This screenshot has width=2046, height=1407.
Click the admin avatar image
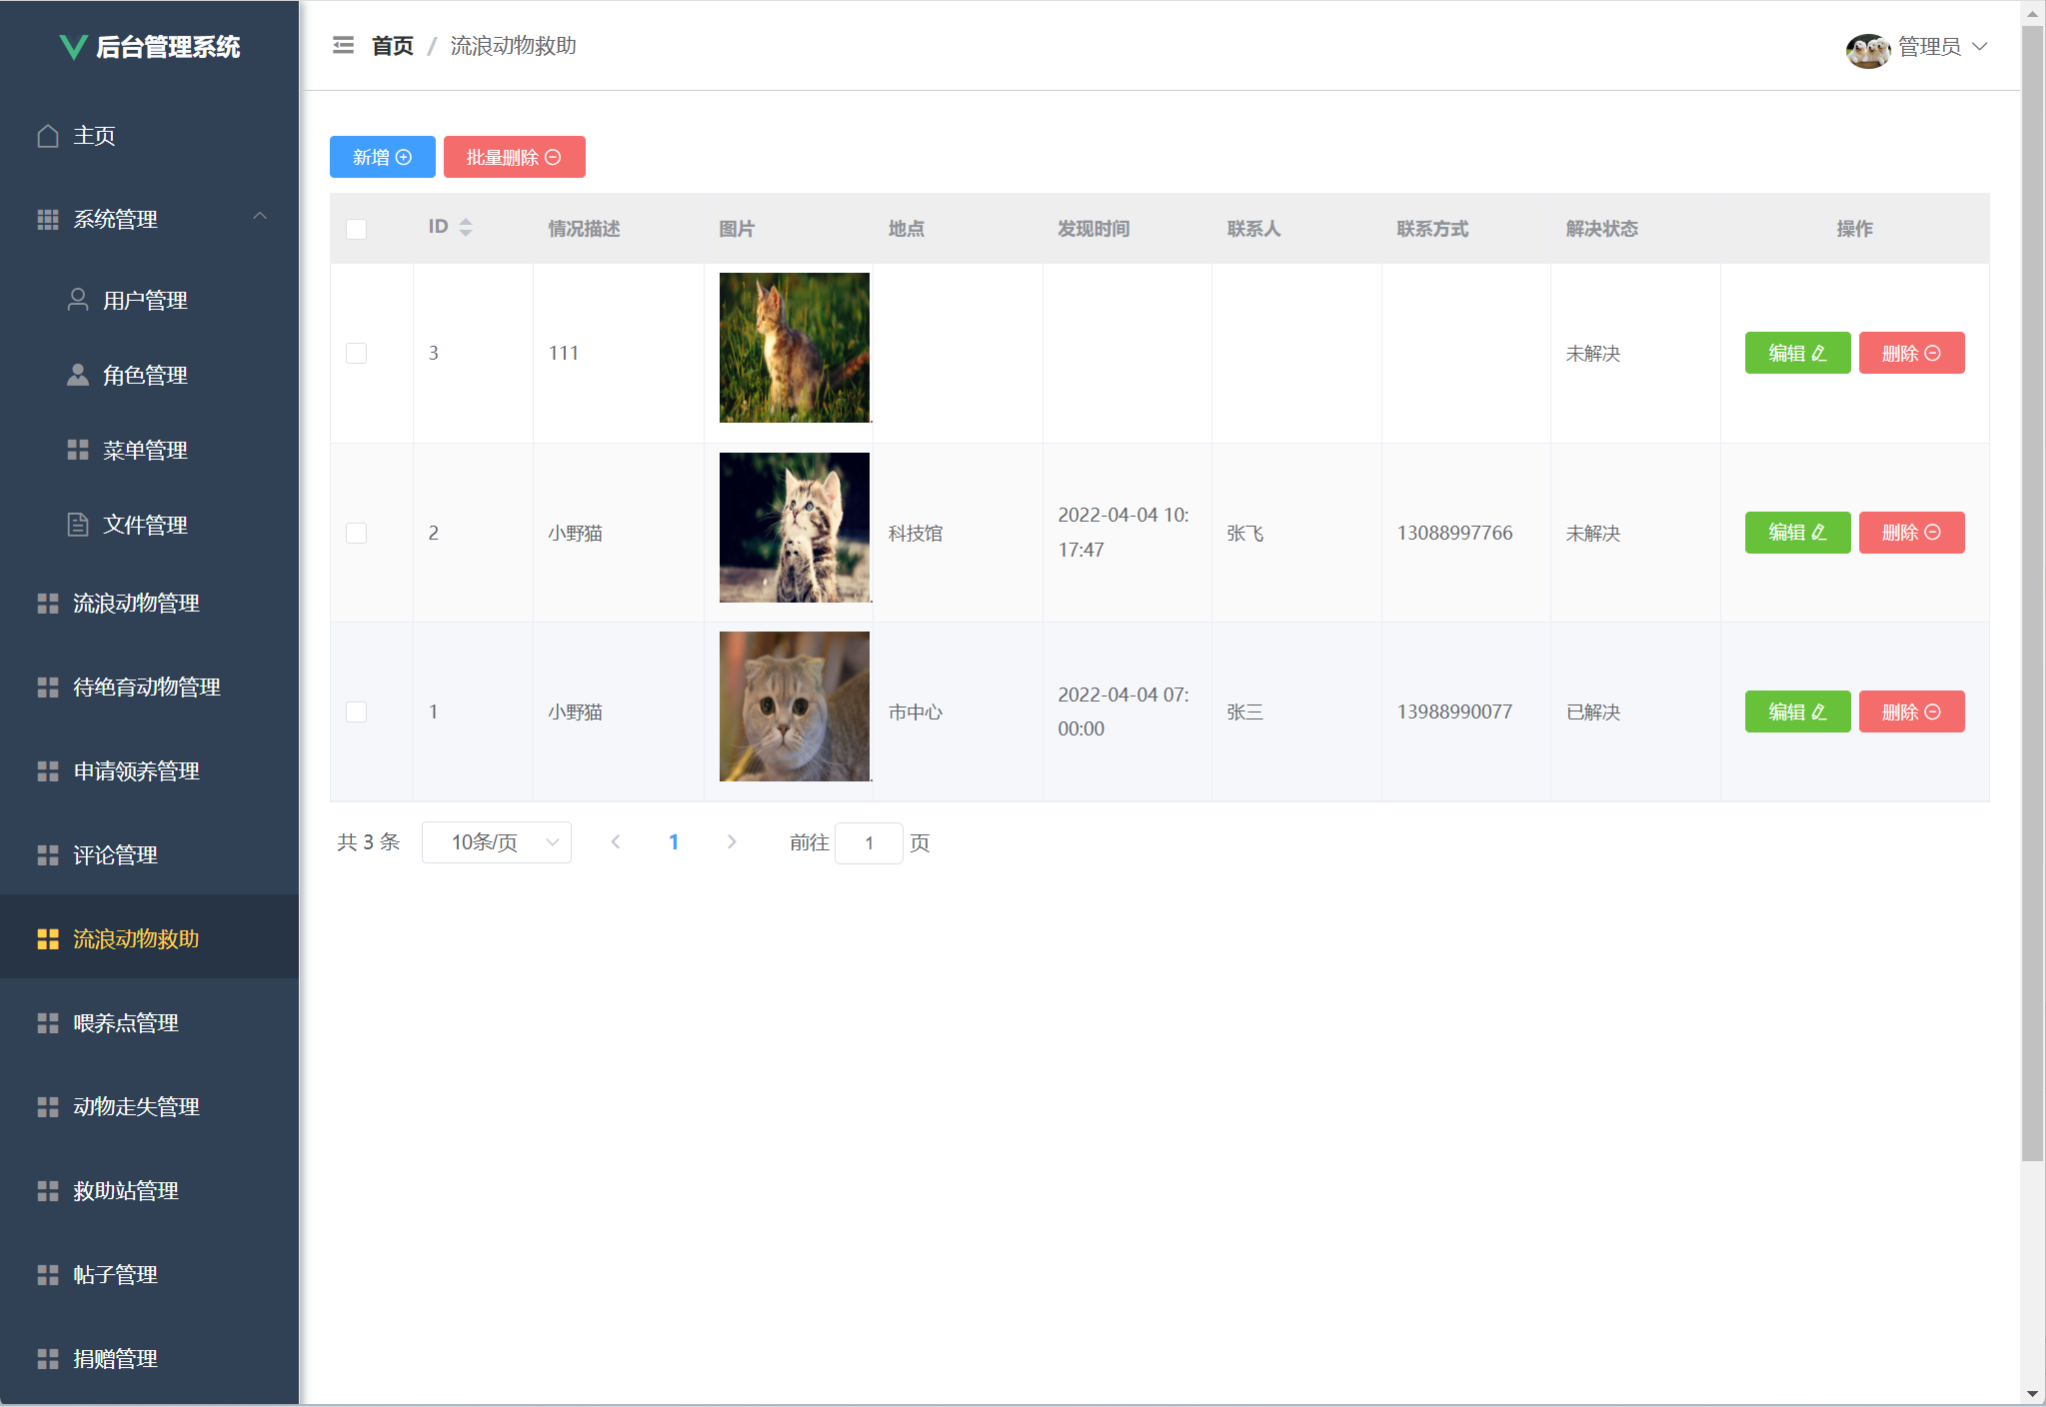click(x=1866, y=48)
